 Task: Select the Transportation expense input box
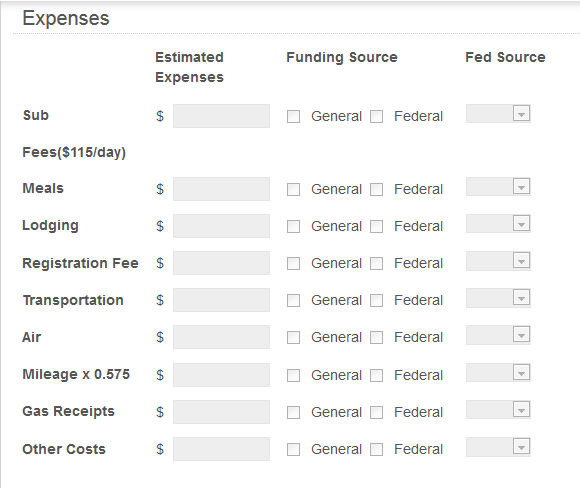[x=221, y=300]
